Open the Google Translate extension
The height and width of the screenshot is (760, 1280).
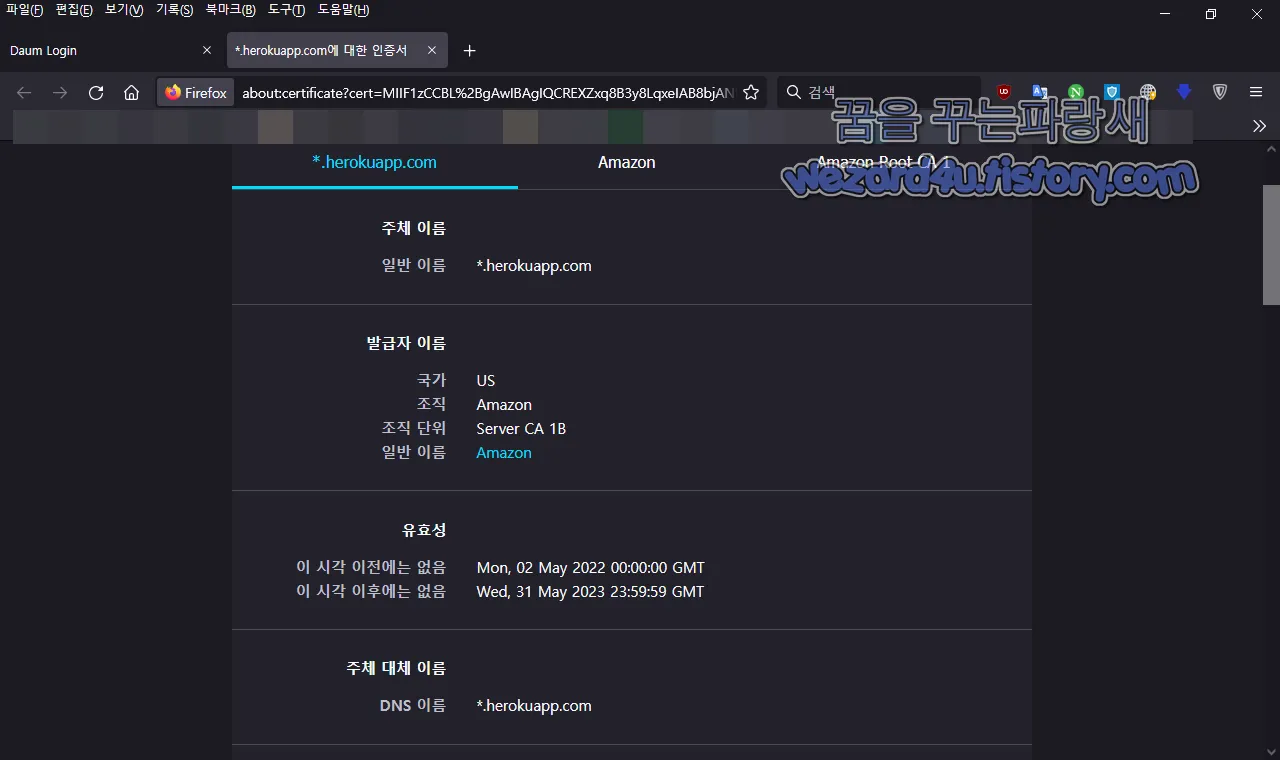[1040, 92]
